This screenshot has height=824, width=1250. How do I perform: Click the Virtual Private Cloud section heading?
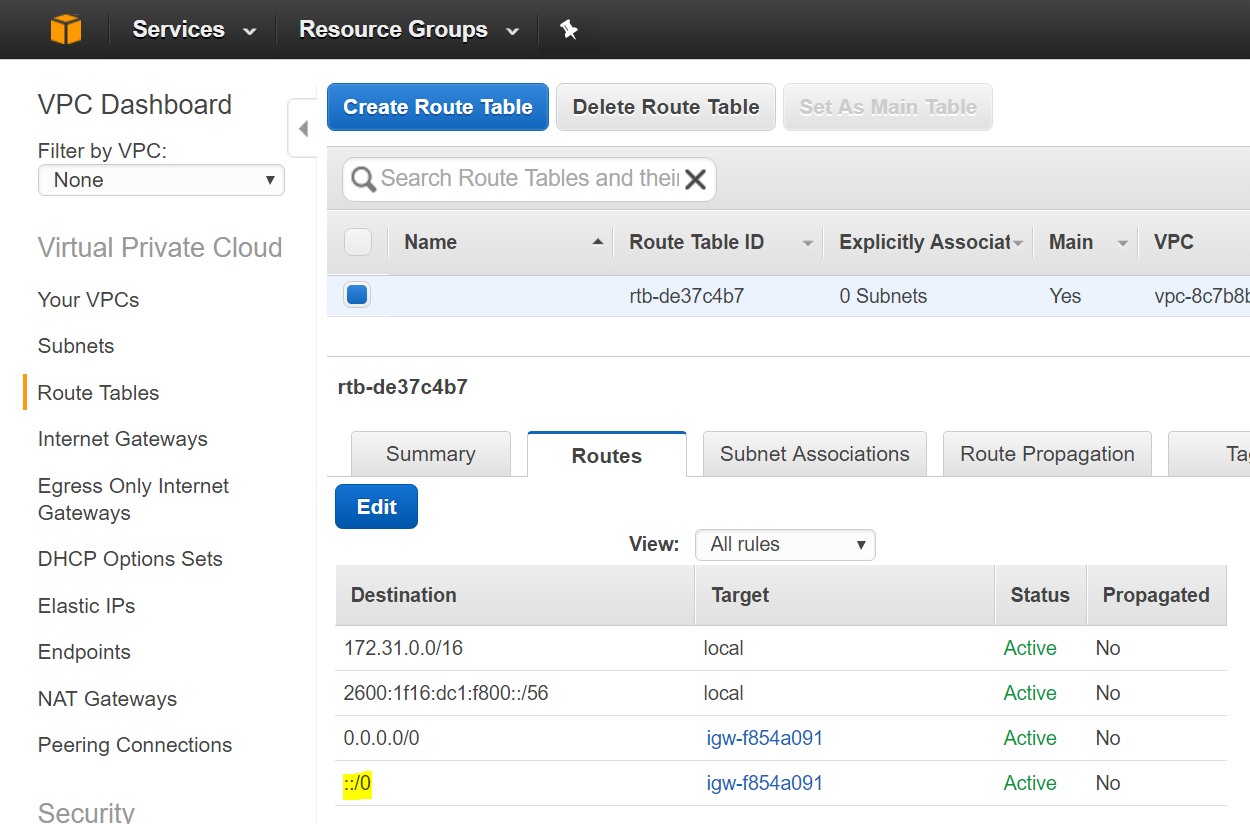coord(160,247)
